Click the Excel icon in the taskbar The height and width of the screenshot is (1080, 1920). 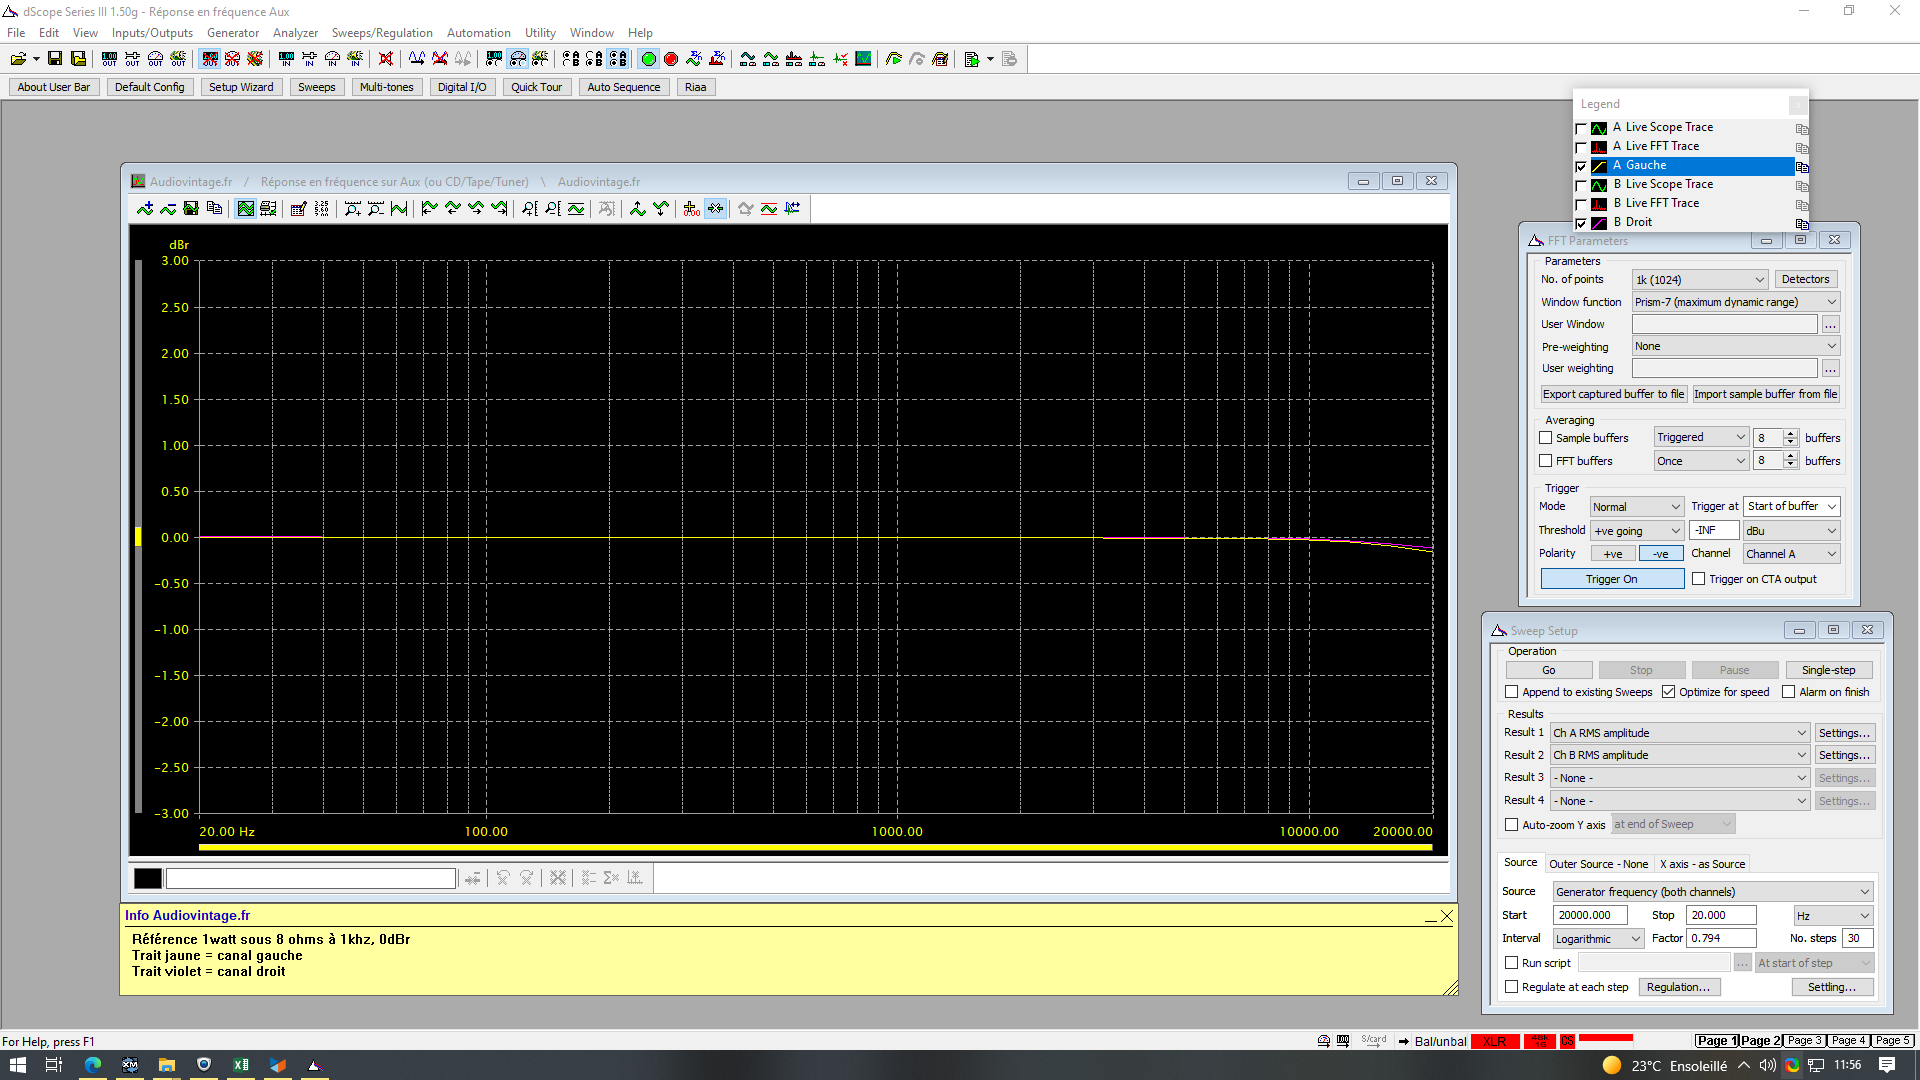[x=241, y=1065]
